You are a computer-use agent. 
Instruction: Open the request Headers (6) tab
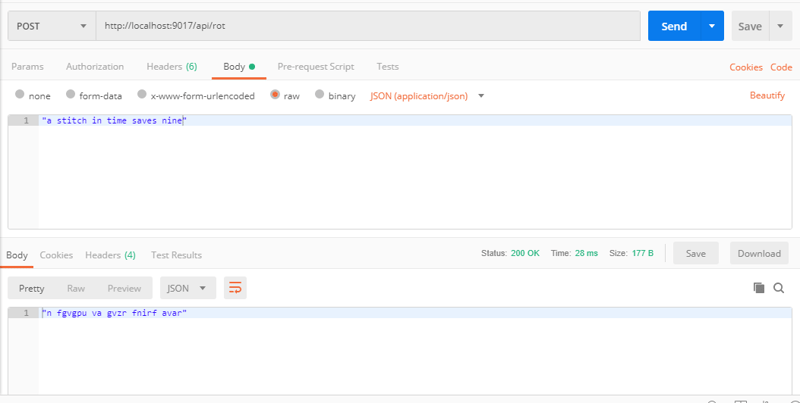point(172,66)
